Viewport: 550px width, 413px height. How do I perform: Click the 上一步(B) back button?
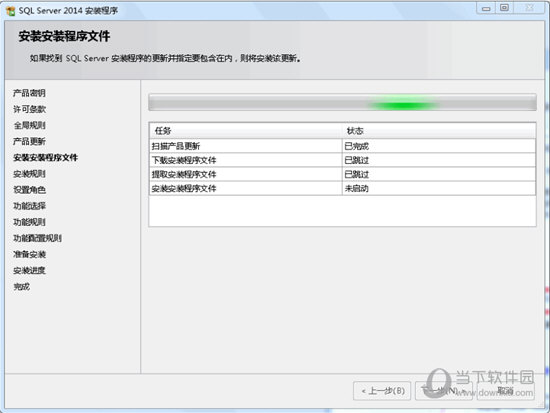click(382, 391)
